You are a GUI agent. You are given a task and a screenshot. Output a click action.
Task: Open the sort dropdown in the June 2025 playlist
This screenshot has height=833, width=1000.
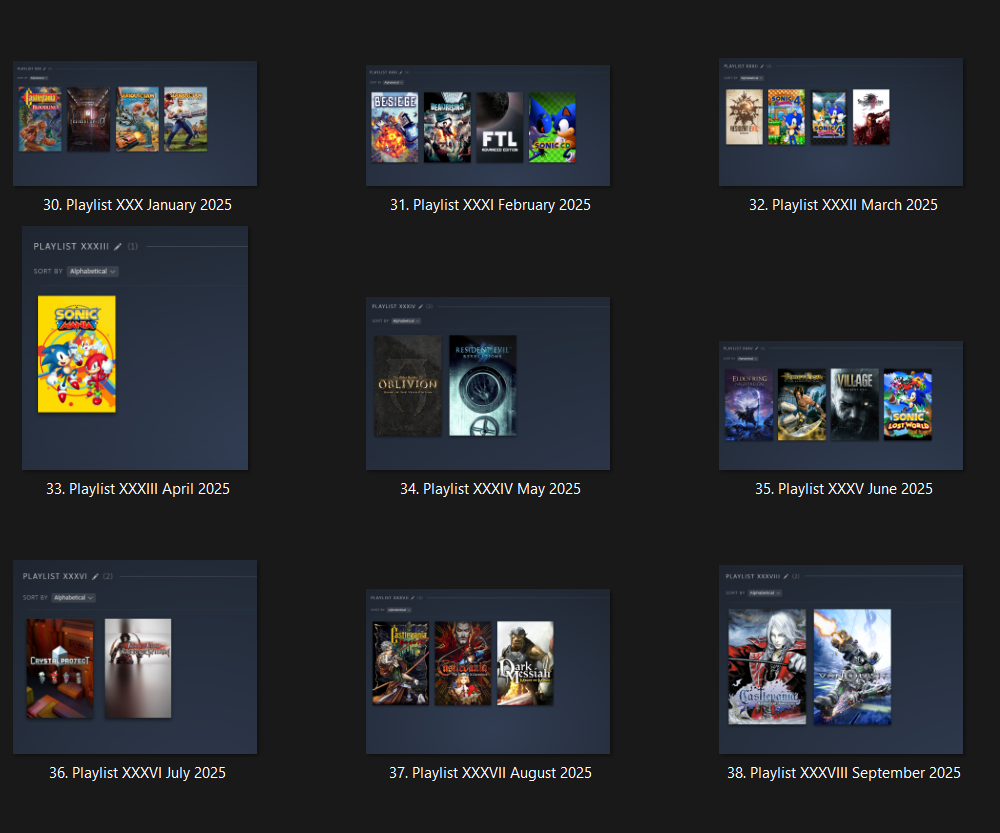747,358
